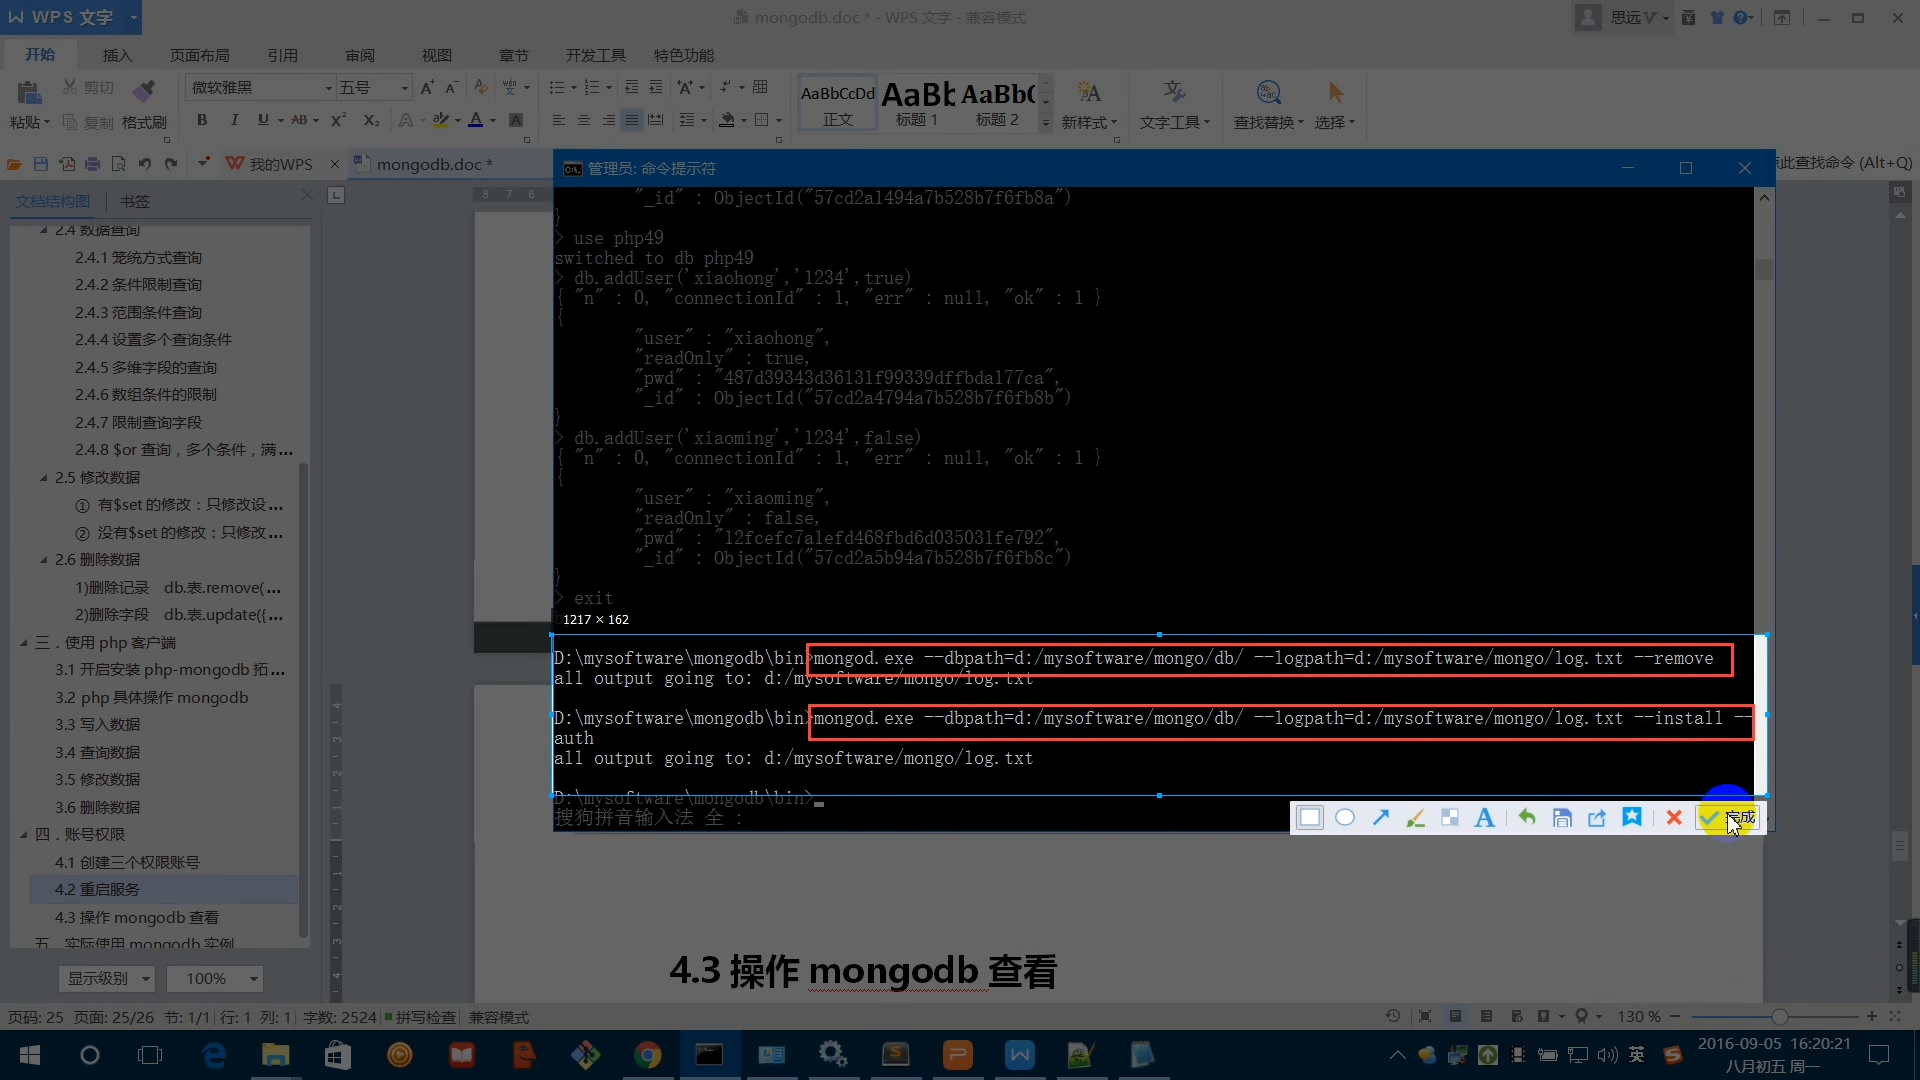Switch to the 书签 panel tab
The width and height of the screenshot is (1920, 1080).
point(135,201)
